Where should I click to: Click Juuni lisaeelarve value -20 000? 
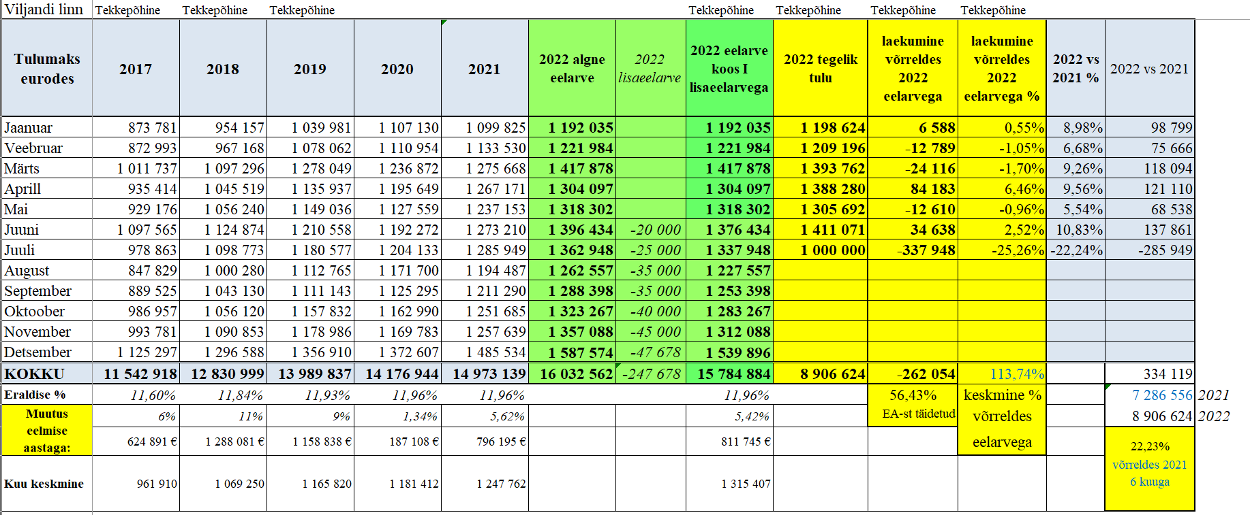click(651, 229)
